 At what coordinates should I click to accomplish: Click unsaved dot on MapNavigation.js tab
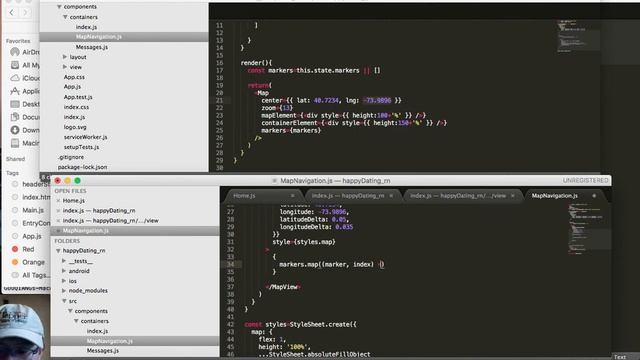coord(594,196)
